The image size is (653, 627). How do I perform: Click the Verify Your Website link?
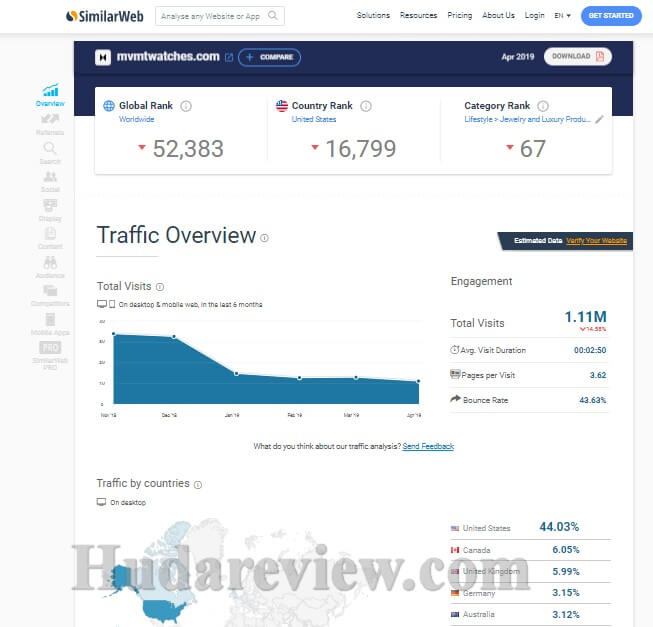click(596, 241)
